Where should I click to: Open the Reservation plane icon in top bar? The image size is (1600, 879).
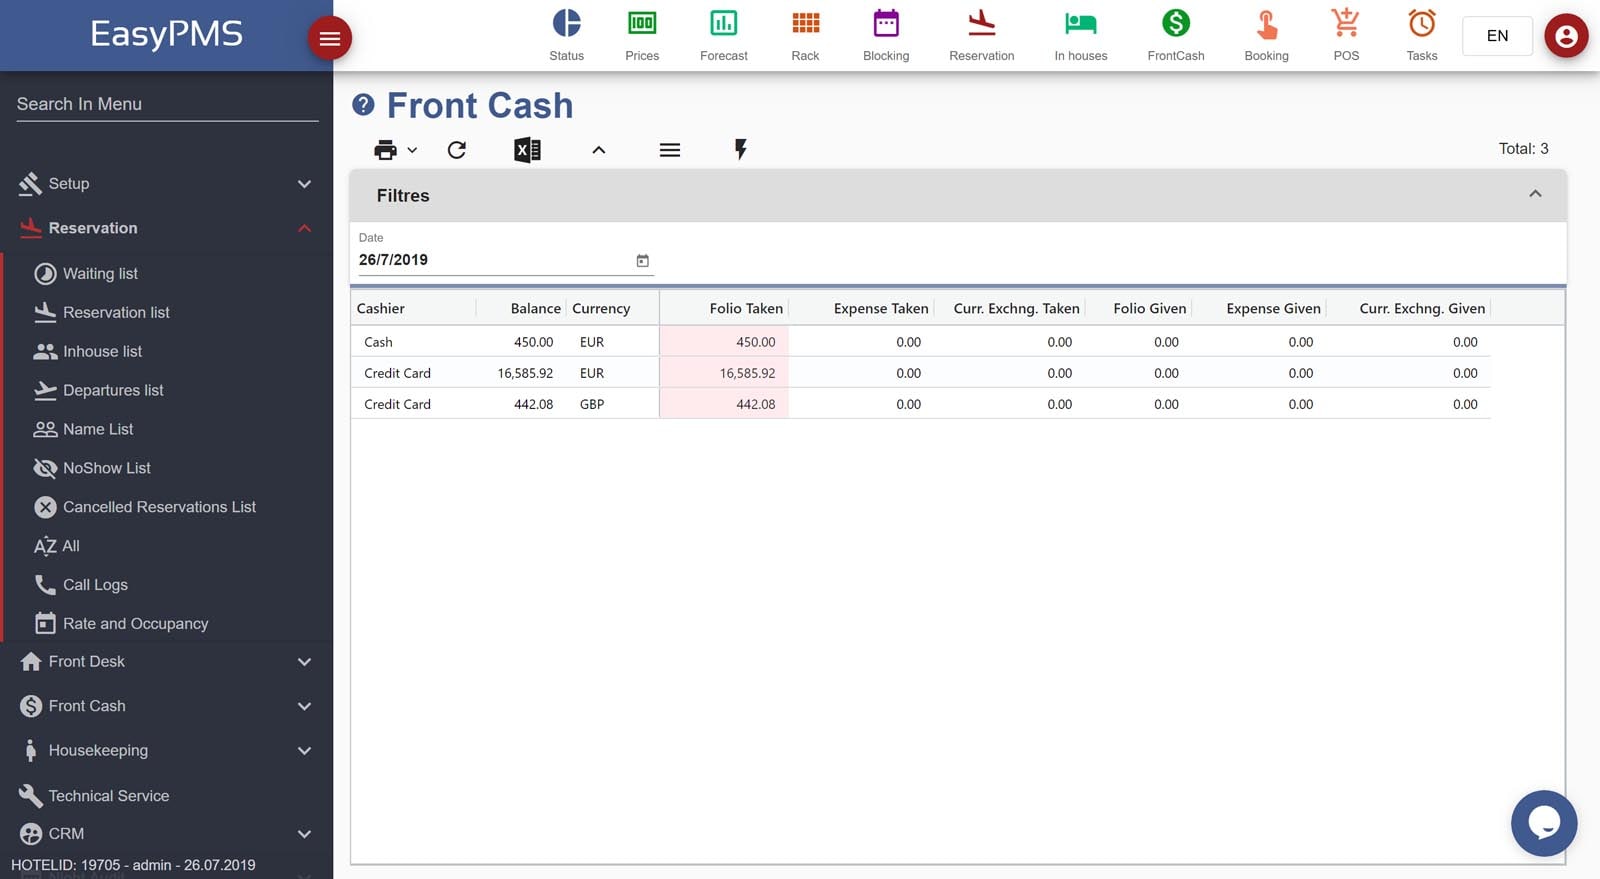click(982, 23)
